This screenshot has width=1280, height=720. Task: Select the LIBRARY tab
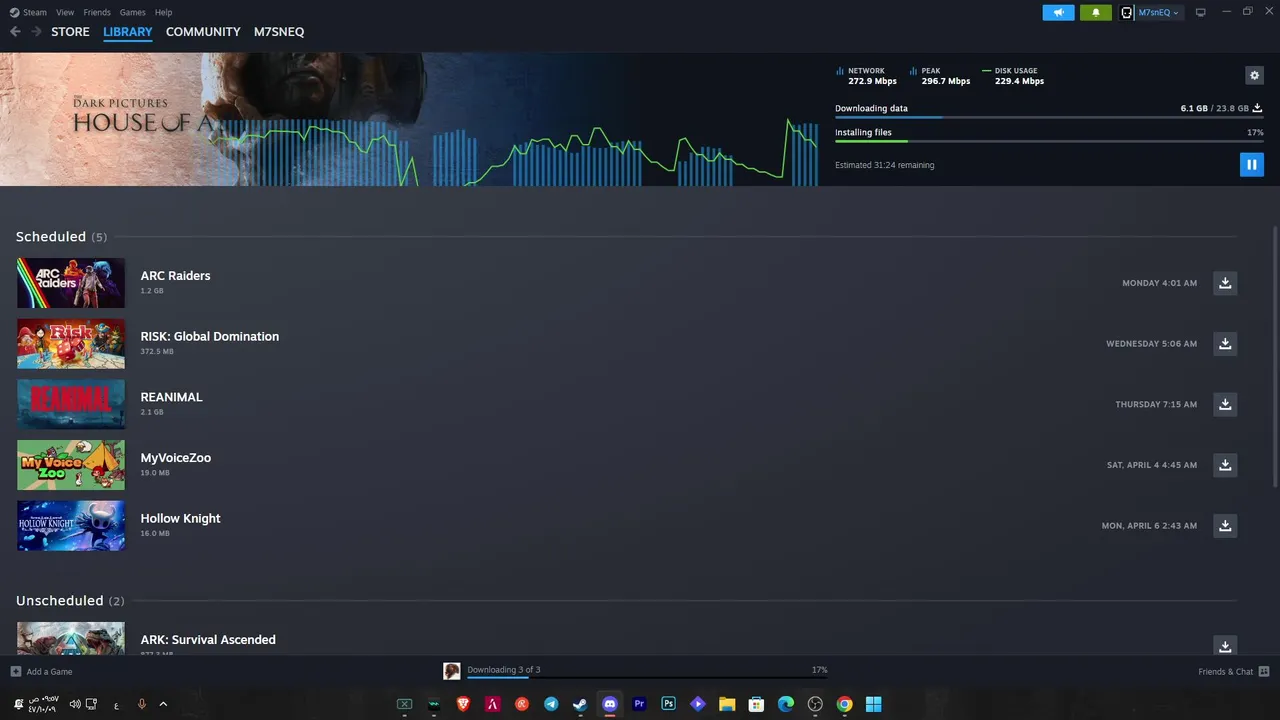tap(128, 32)
